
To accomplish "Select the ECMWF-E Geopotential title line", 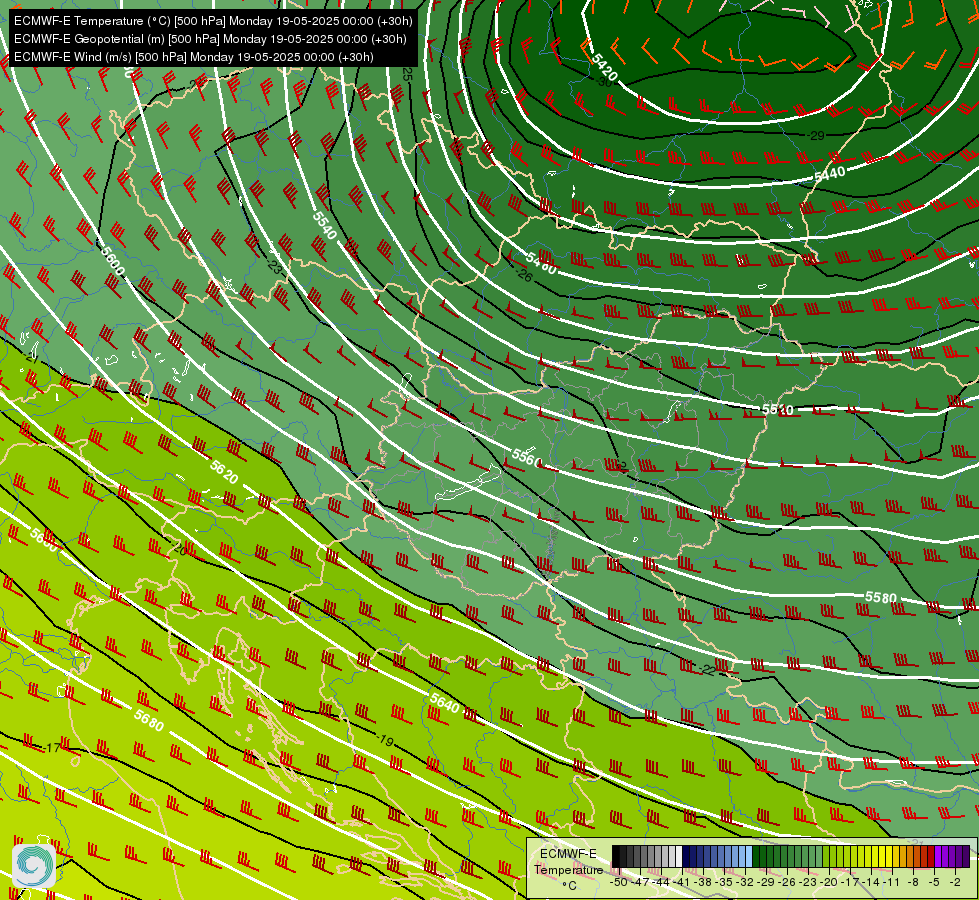I will coord(210,39).
